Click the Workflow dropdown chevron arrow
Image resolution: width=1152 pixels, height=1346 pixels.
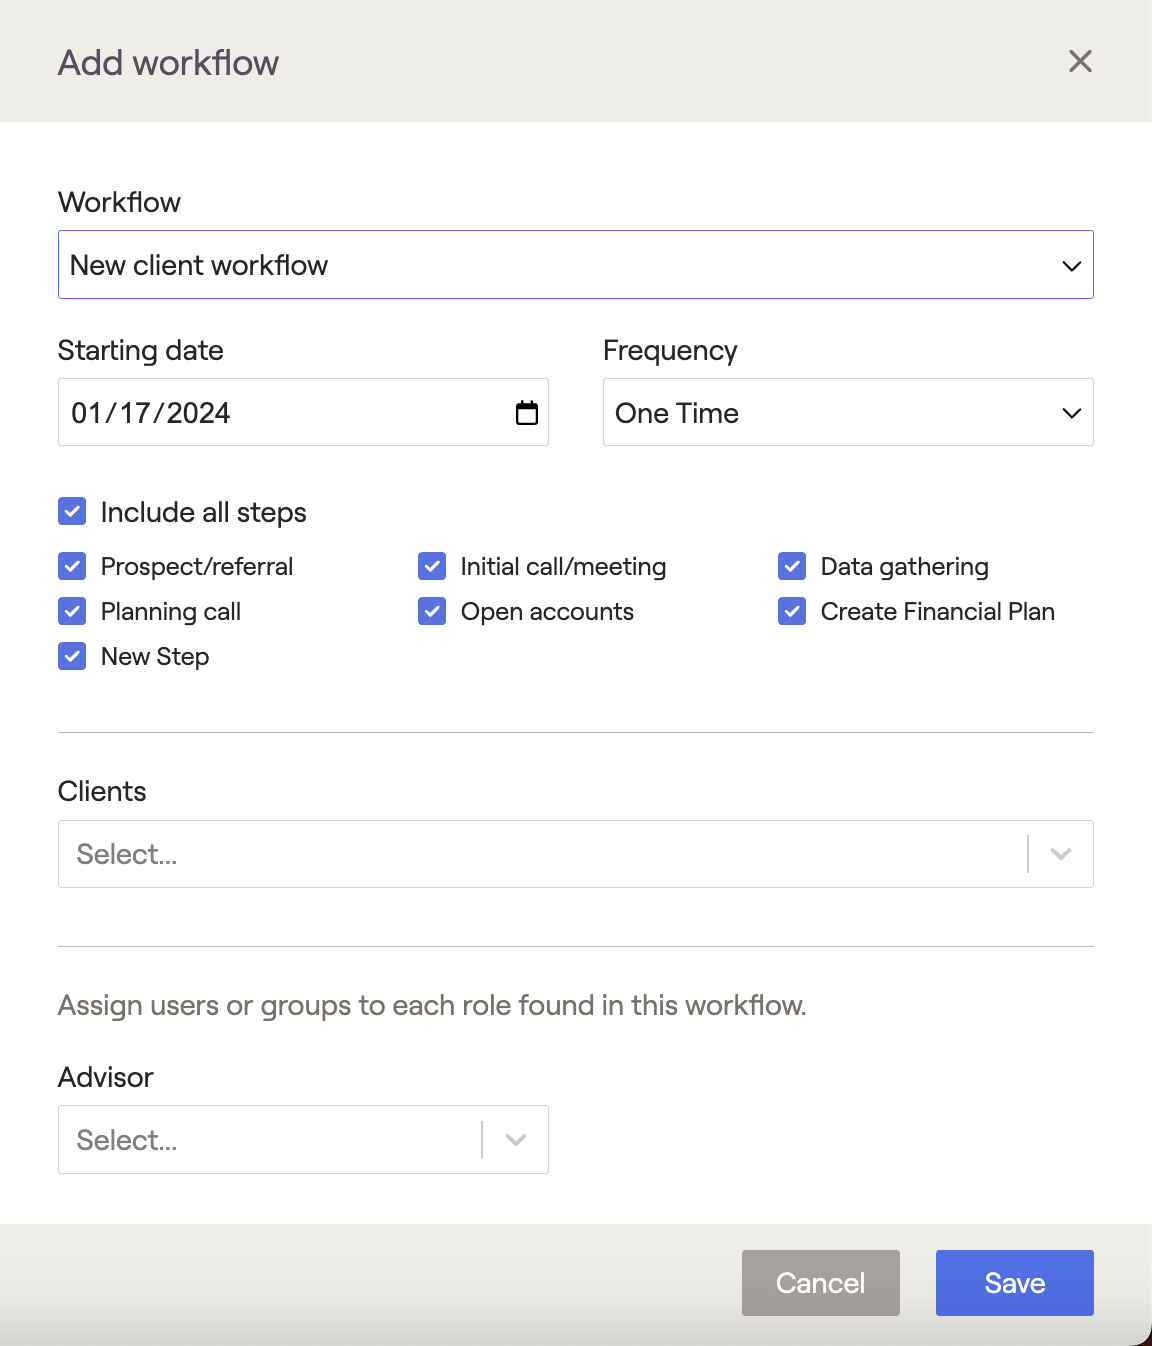(x=1072, y=266)
